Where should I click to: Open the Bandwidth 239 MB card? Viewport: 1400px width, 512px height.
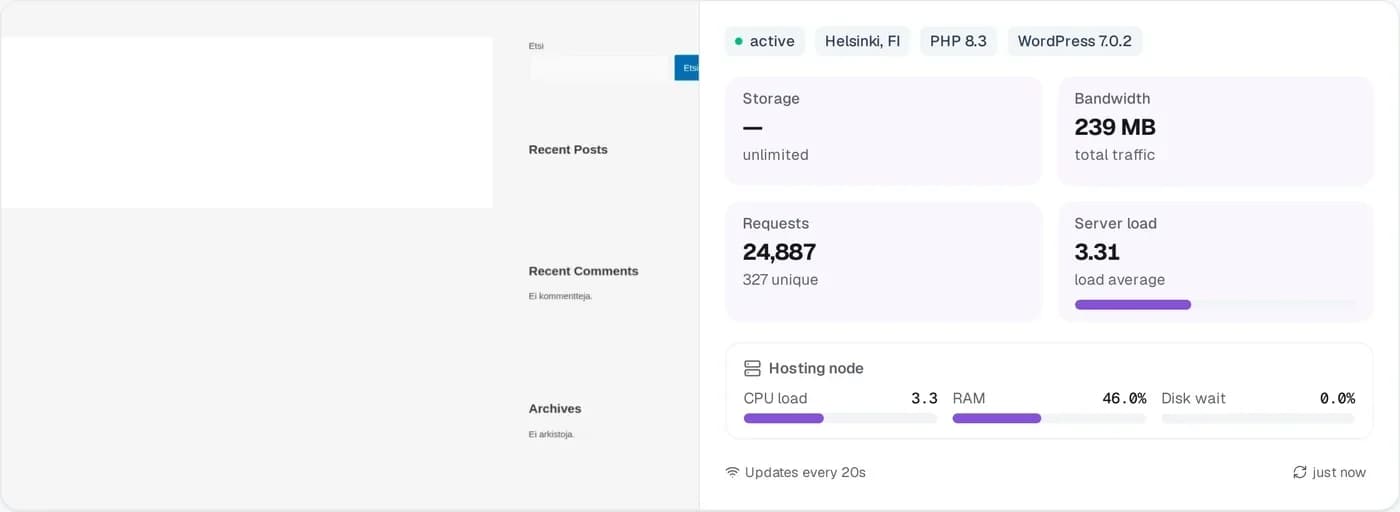(1215, 131)
